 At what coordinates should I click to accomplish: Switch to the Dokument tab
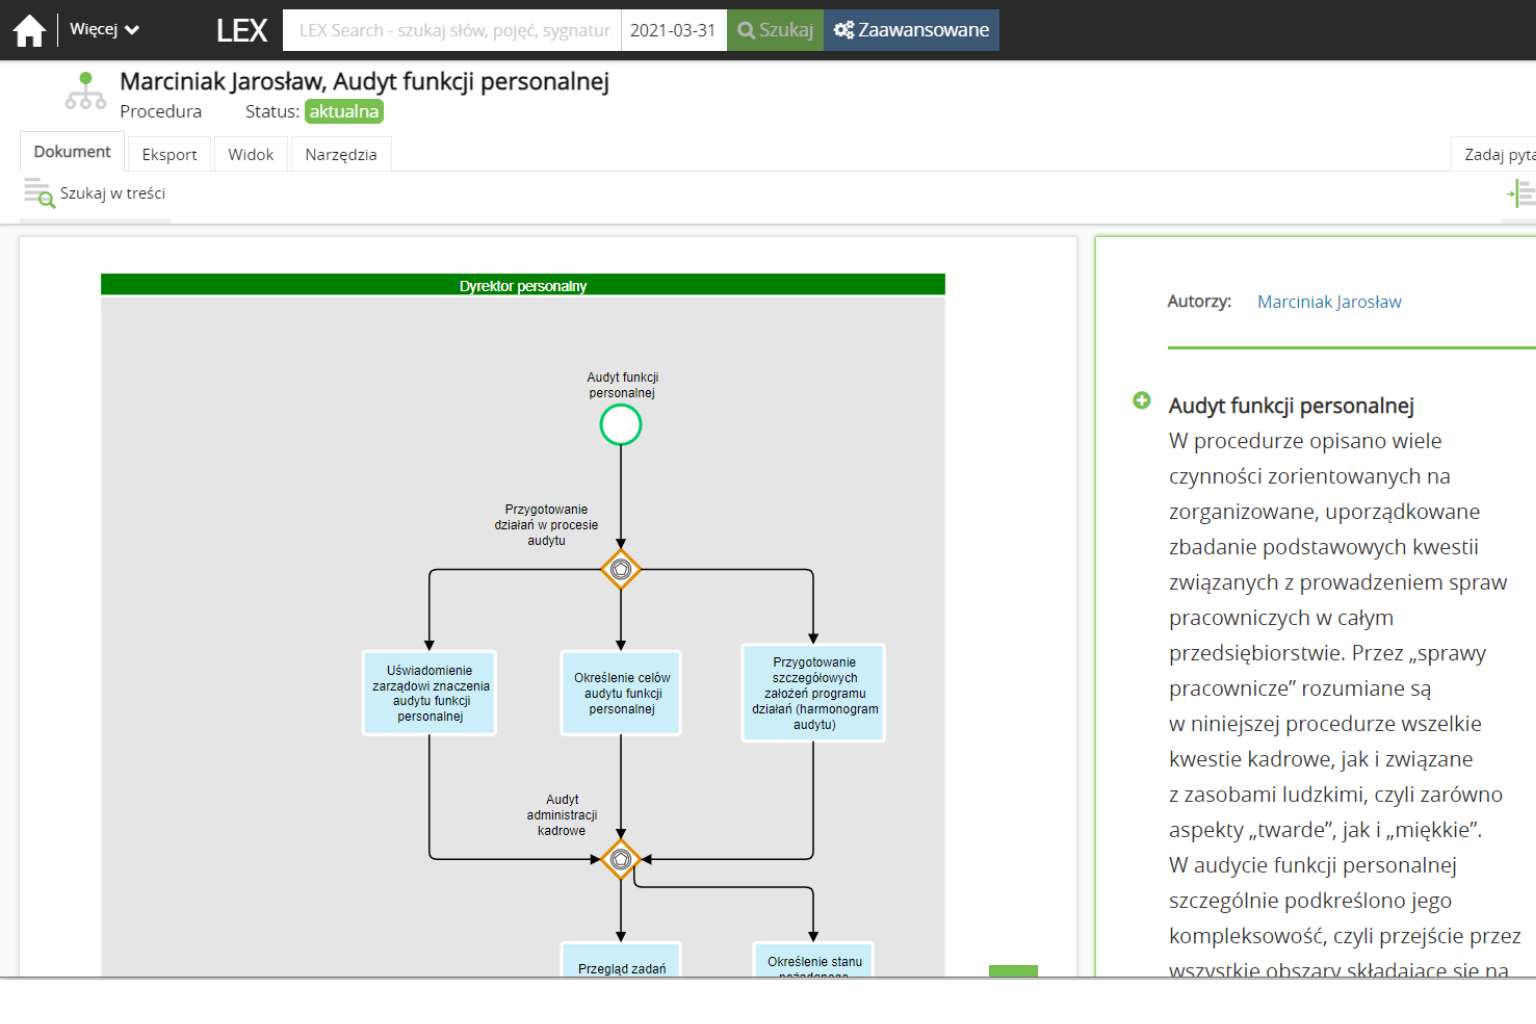pyautogui.click(x=72, y=152)
